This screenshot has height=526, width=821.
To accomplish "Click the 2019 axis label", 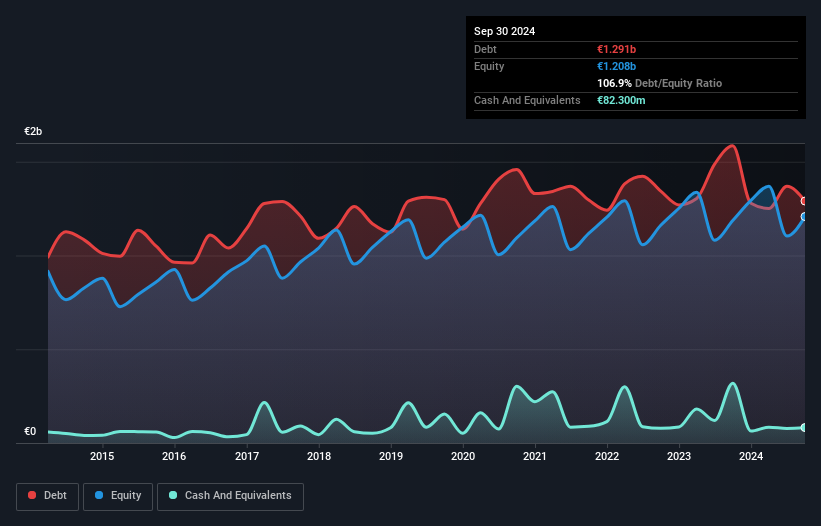I will pyautogui.click(x=391, y=456).
